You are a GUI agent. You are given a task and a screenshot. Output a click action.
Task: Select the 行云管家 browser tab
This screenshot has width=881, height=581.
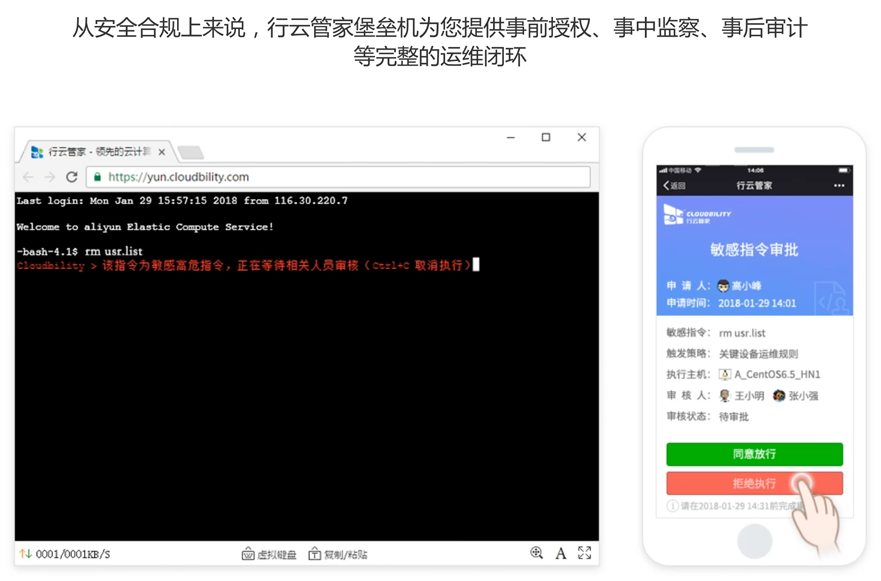coord(96,152)
